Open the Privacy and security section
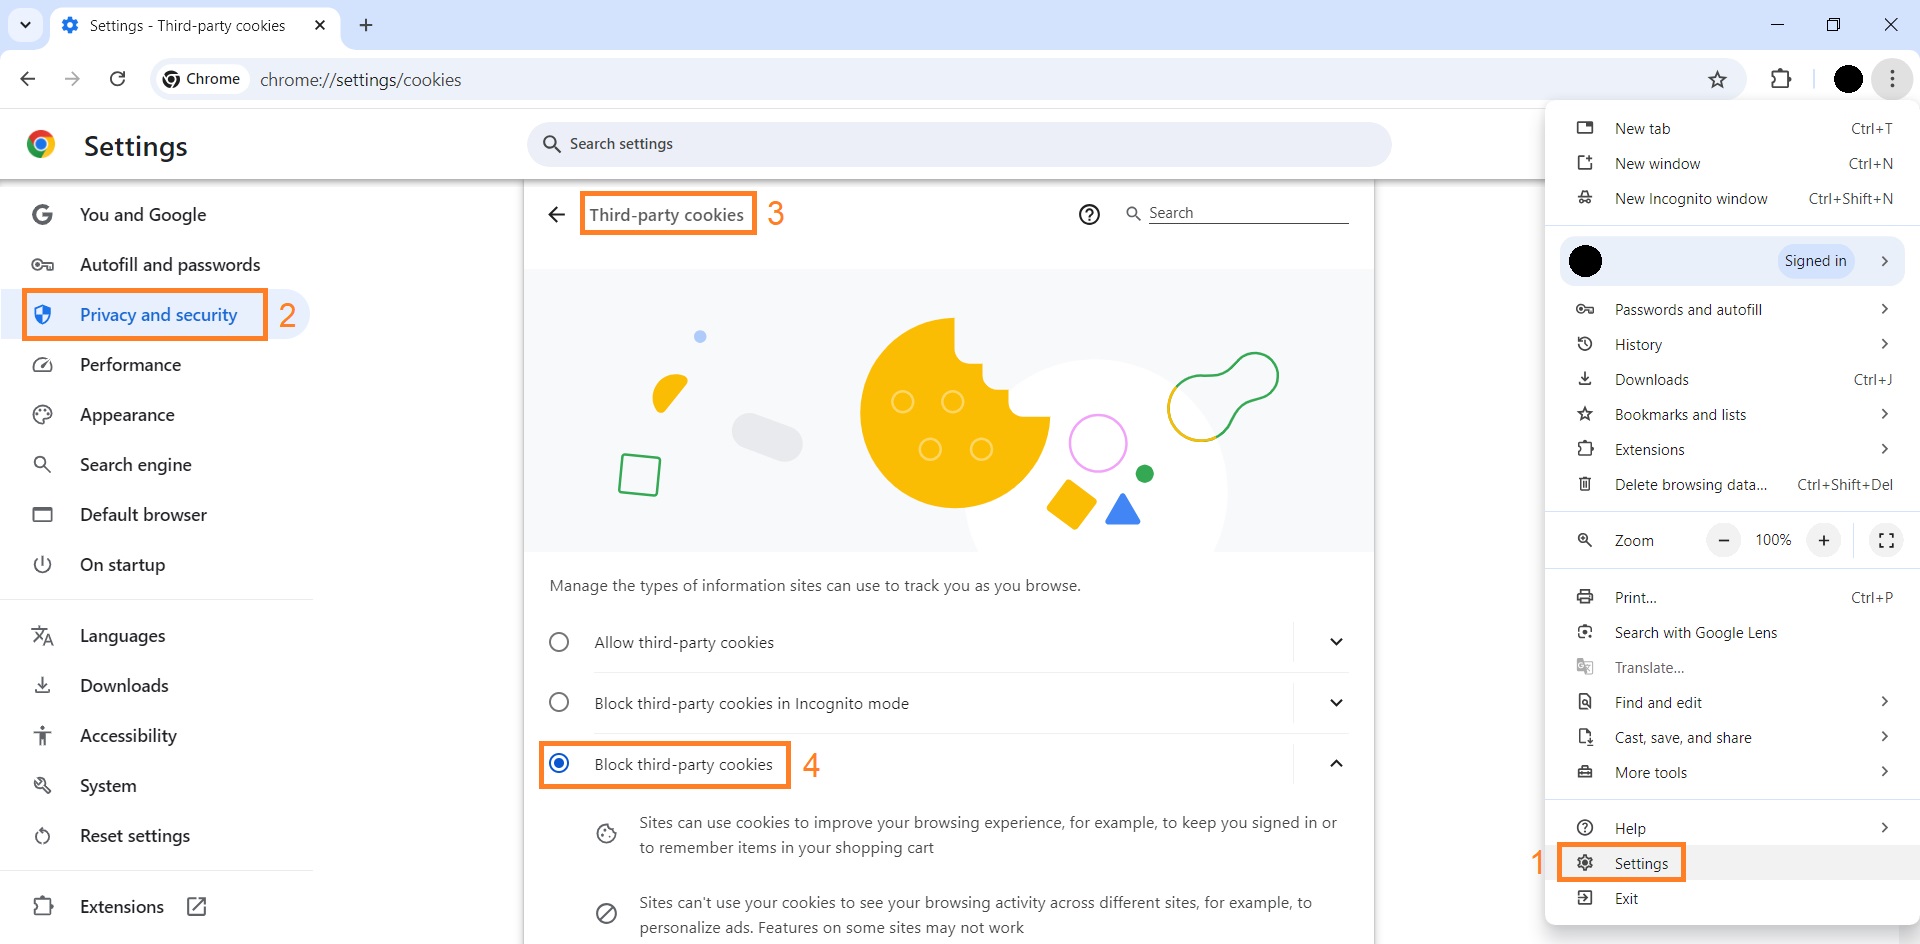This screenshot has width=1920, height=944. 158,314
